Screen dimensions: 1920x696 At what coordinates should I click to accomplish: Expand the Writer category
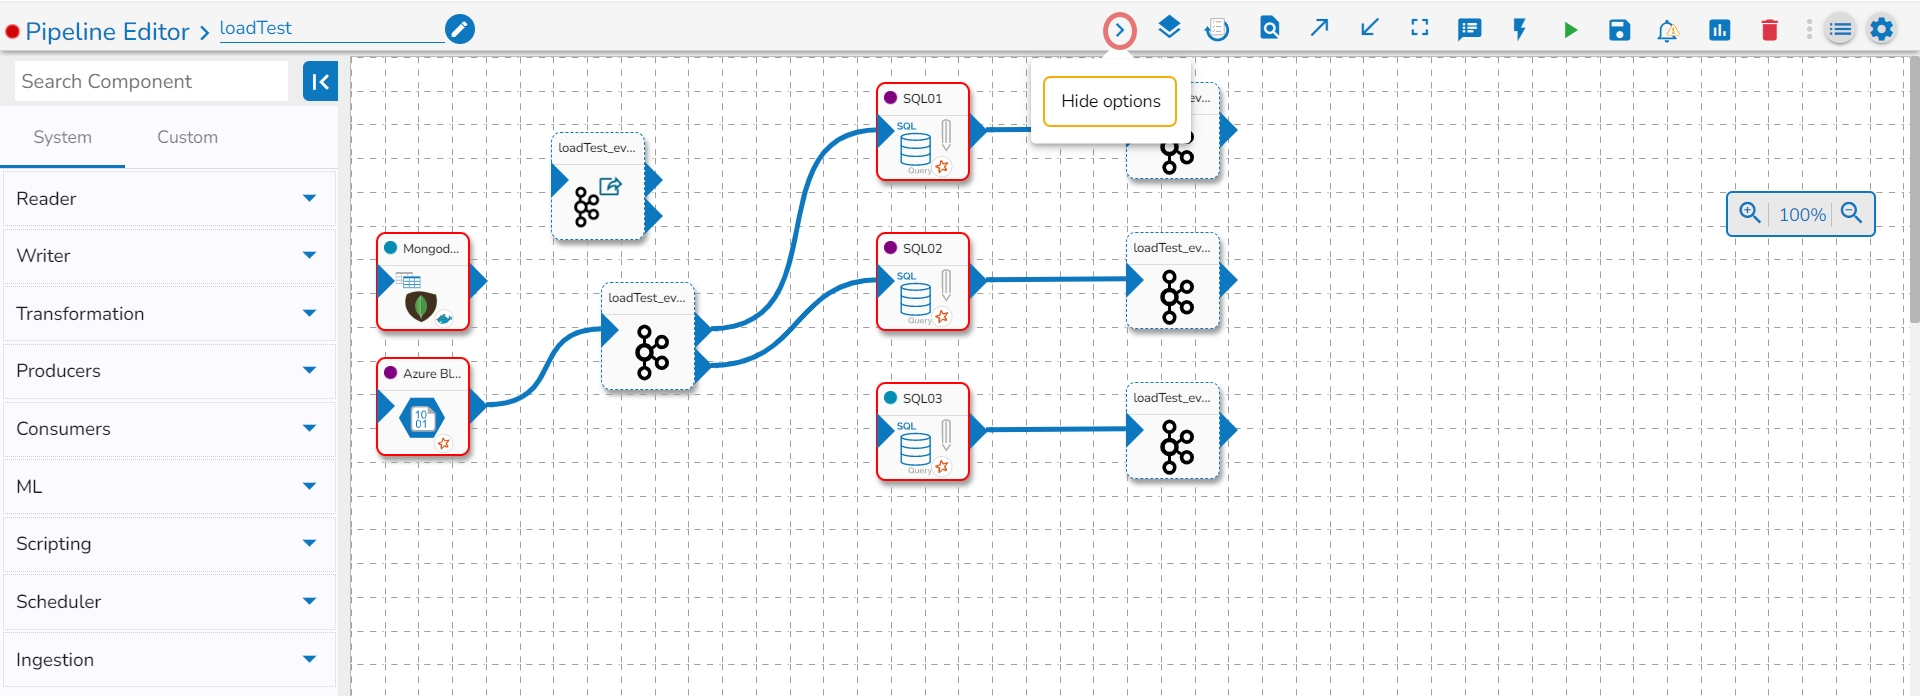click(168, 256)
